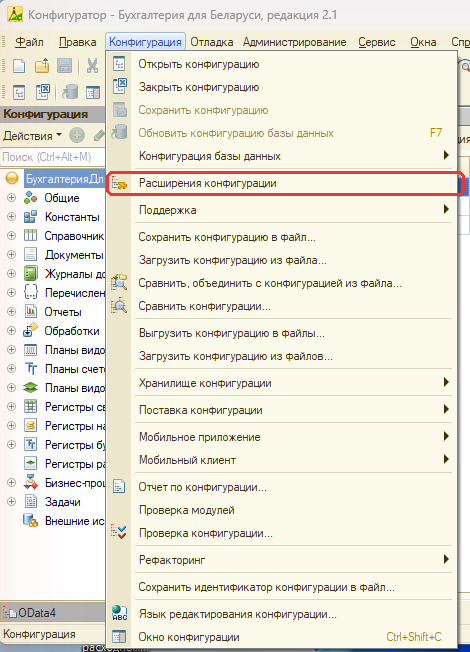The height and width of the screenshot is (652, 470).
Task: Expand the Справочники tree node
Action: click(x=12, y=236)
